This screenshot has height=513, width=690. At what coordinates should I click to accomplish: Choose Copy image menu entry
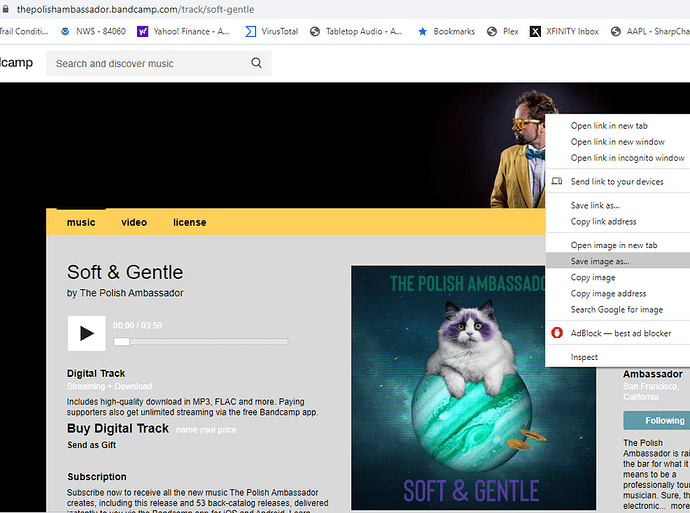click(617, 277)
